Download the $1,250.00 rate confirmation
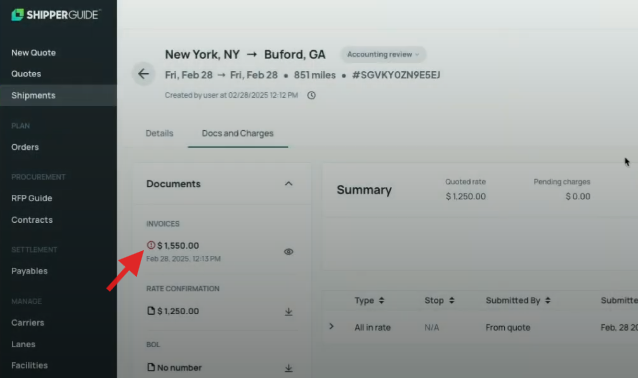Viewport: 638px width, 378px height. (288, 312)
